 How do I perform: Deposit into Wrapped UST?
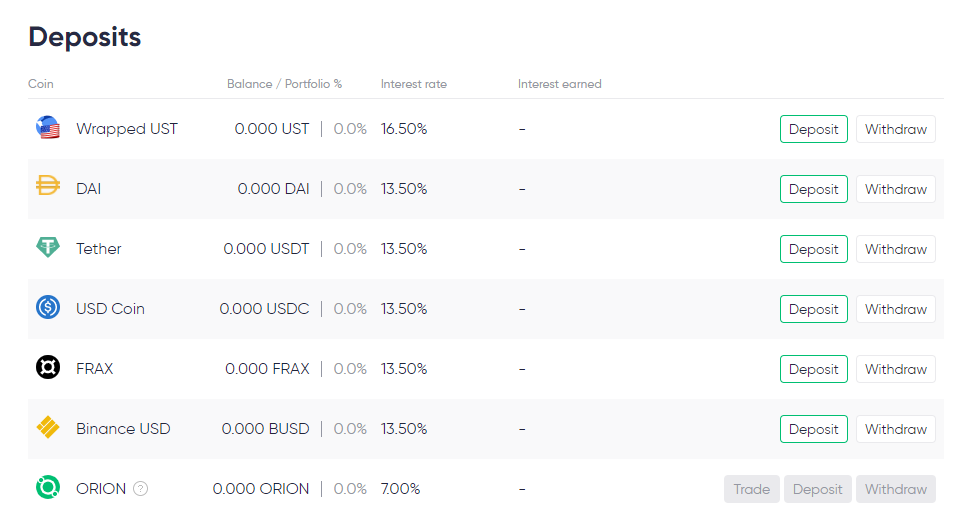click(x=813, y=129)
